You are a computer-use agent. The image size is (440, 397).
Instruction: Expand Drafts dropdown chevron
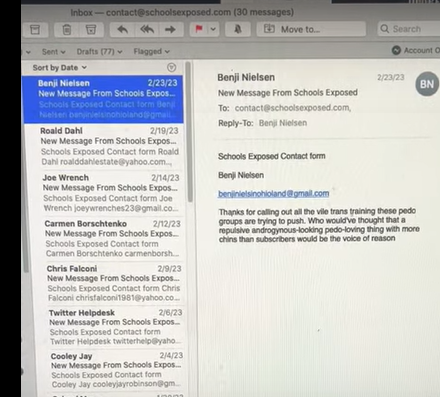[x=120, y=52]
